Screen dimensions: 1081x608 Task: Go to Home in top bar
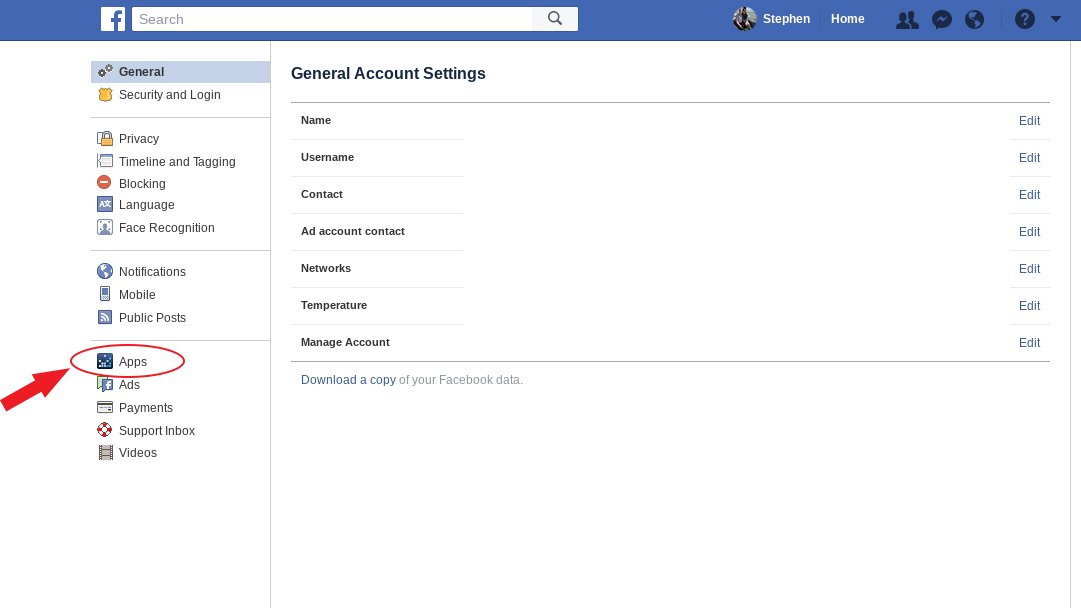[x=847, y=19]
